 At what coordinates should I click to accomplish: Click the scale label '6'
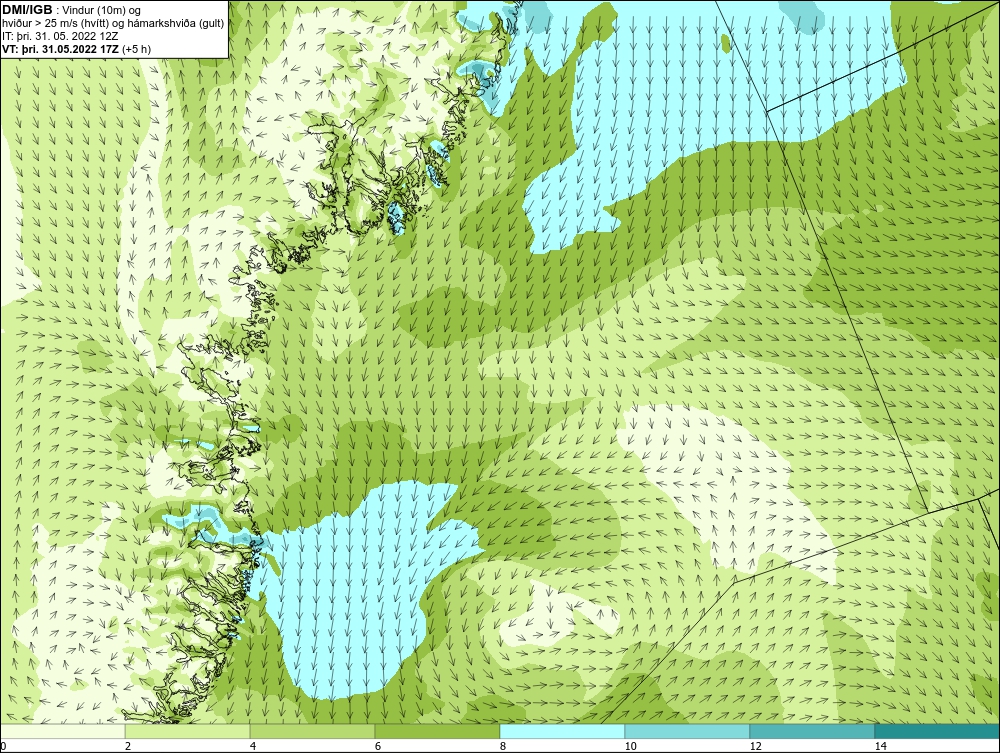point(378,746)
